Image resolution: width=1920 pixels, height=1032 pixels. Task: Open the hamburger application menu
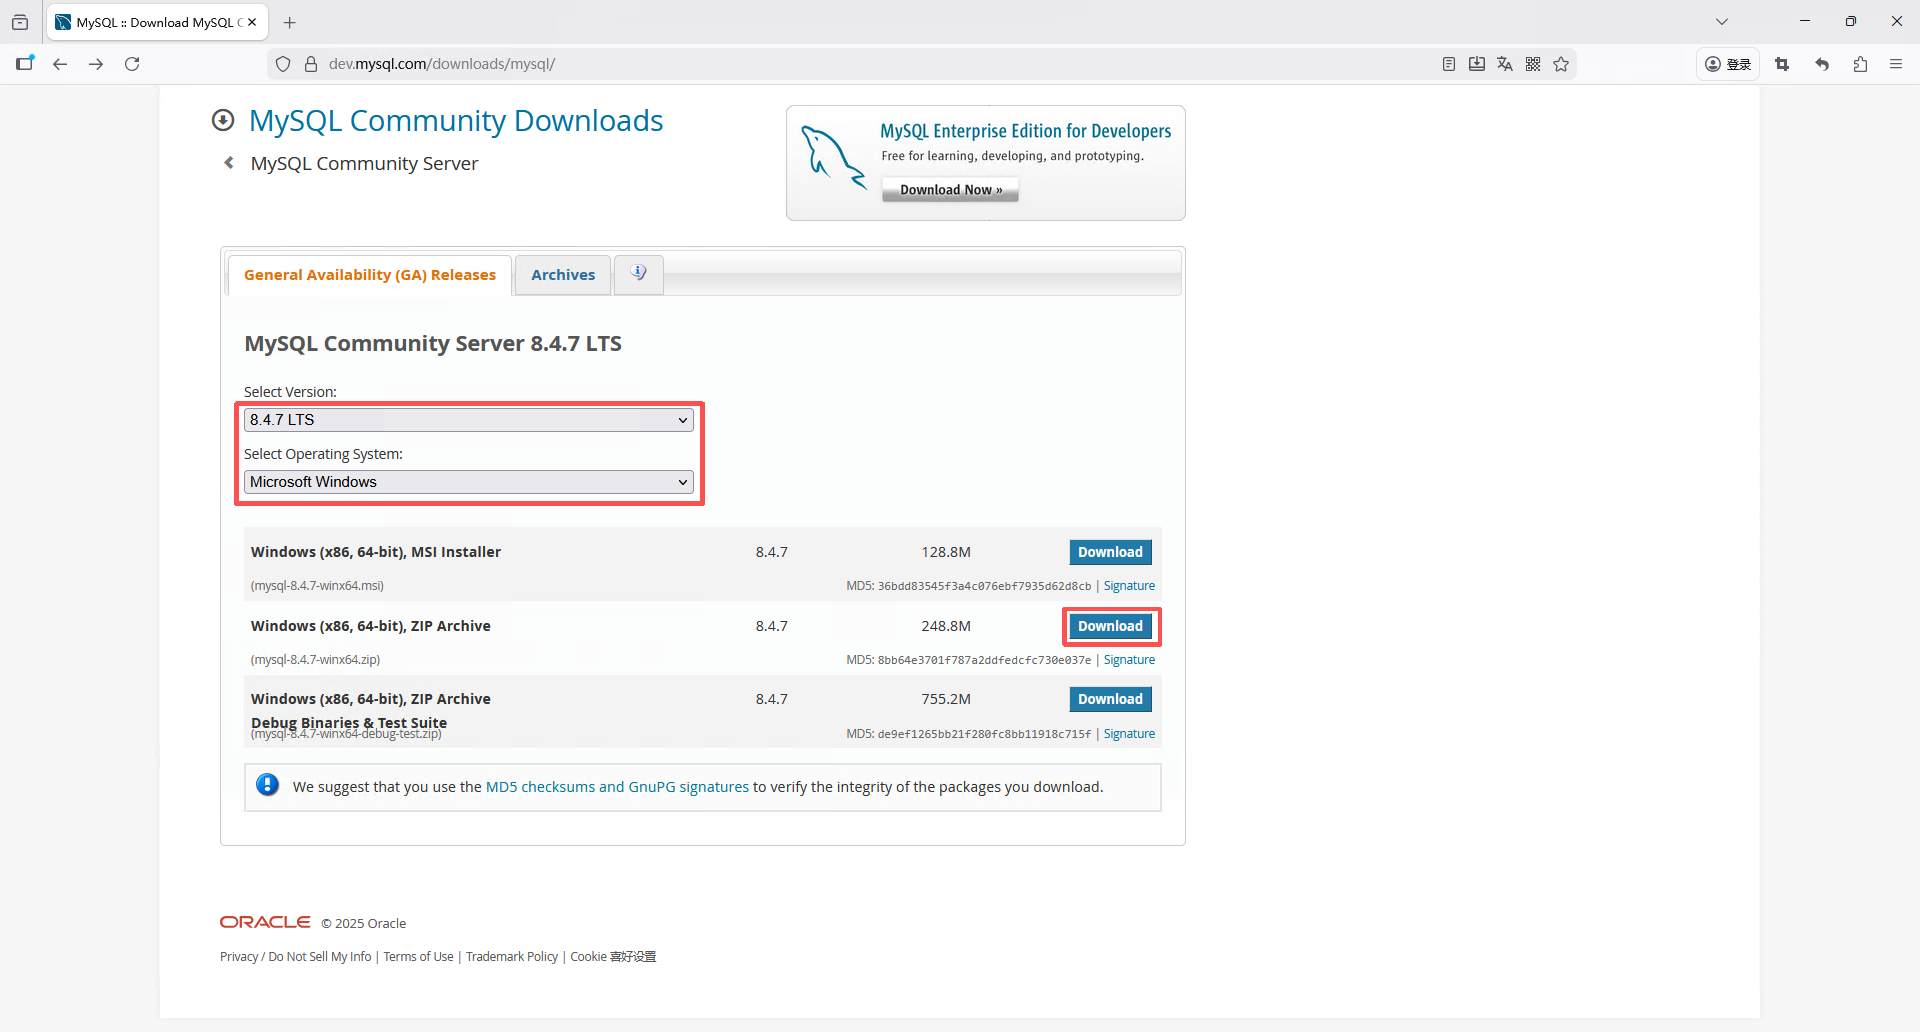[1896, 64]
